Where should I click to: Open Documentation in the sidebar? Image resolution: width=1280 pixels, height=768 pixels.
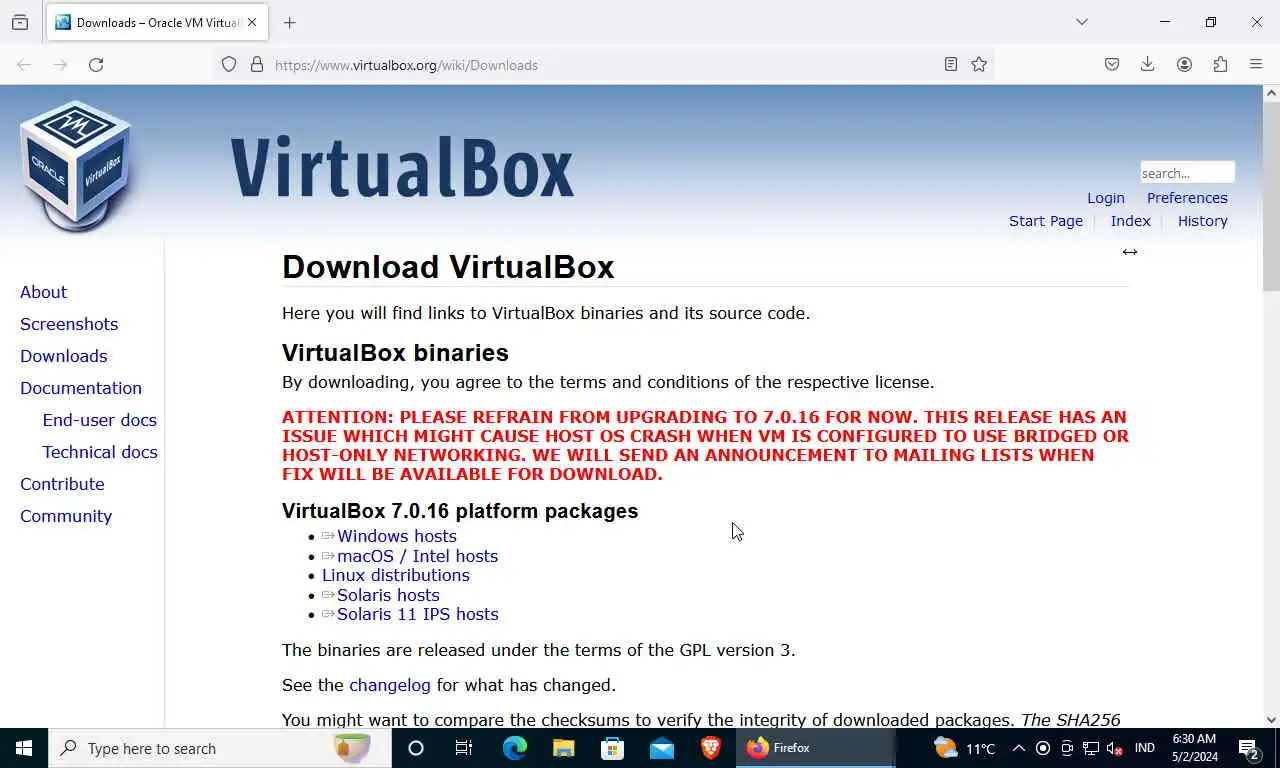[x=81, y=388]
